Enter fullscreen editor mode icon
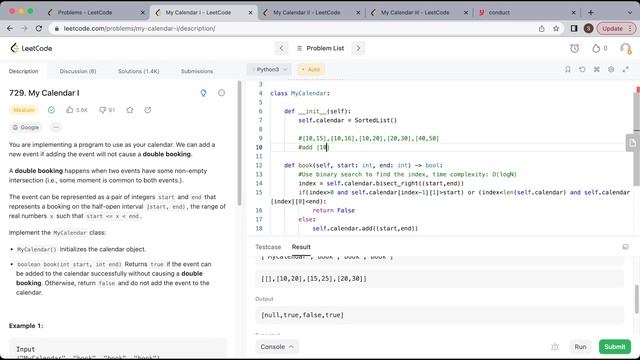 tap(625, 69)
